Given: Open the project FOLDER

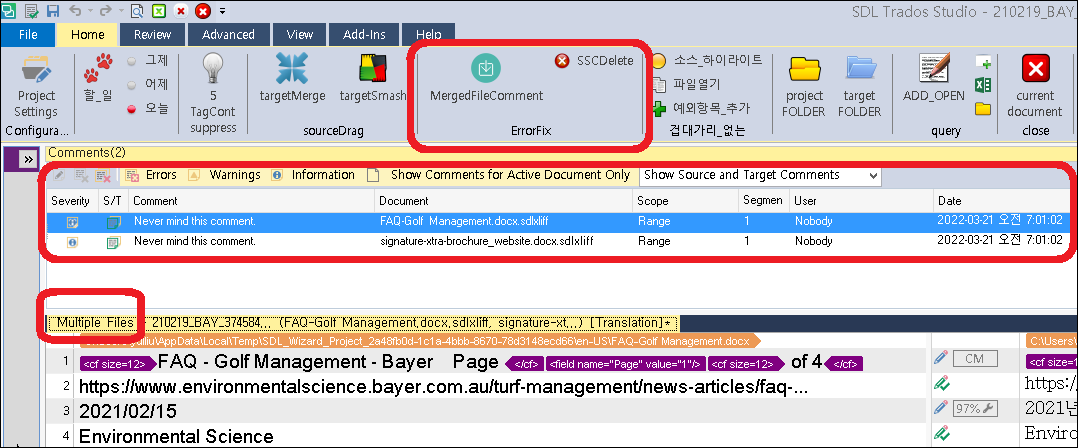Looking at the screenshot, I should click(x=804, y=87).
